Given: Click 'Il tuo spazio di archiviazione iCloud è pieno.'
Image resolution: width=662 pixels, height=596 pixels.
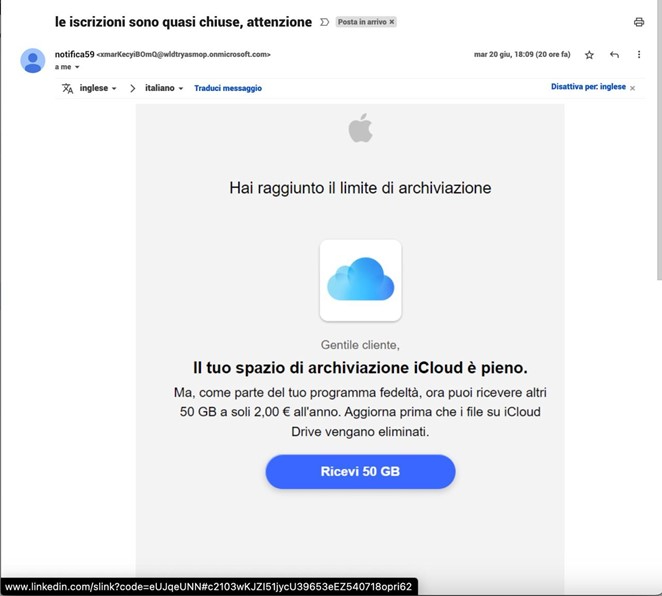Looking at the screenshot, I should pos(360,368).
